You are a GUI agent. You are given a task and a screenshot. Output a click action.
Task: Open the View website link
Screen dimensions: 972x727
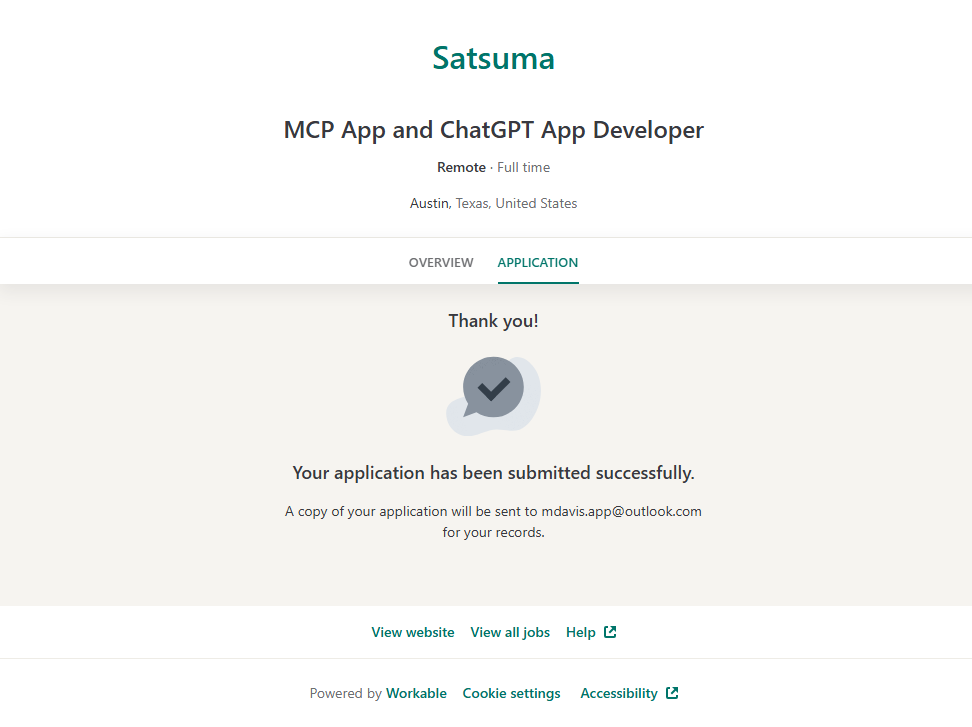pos(412,633)
